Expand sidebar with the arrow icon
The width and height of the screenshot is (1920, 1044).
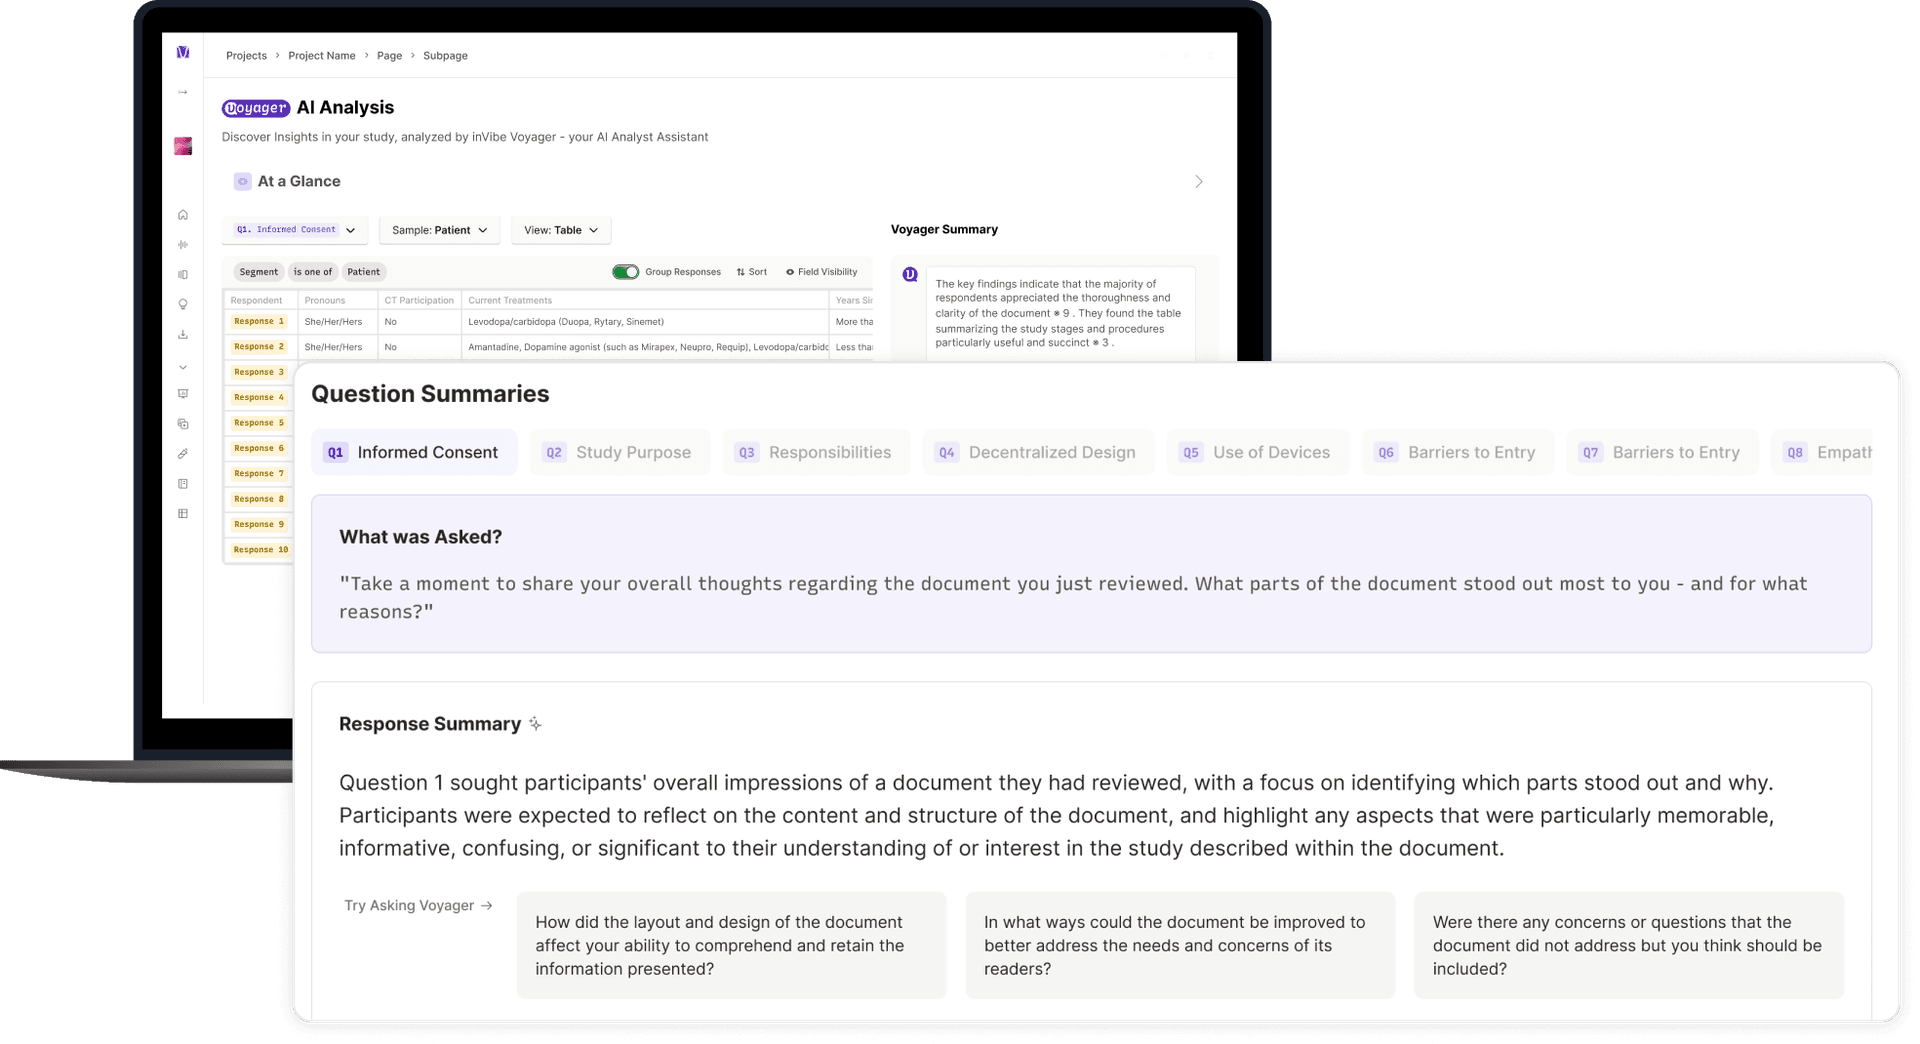click(183, 92)
